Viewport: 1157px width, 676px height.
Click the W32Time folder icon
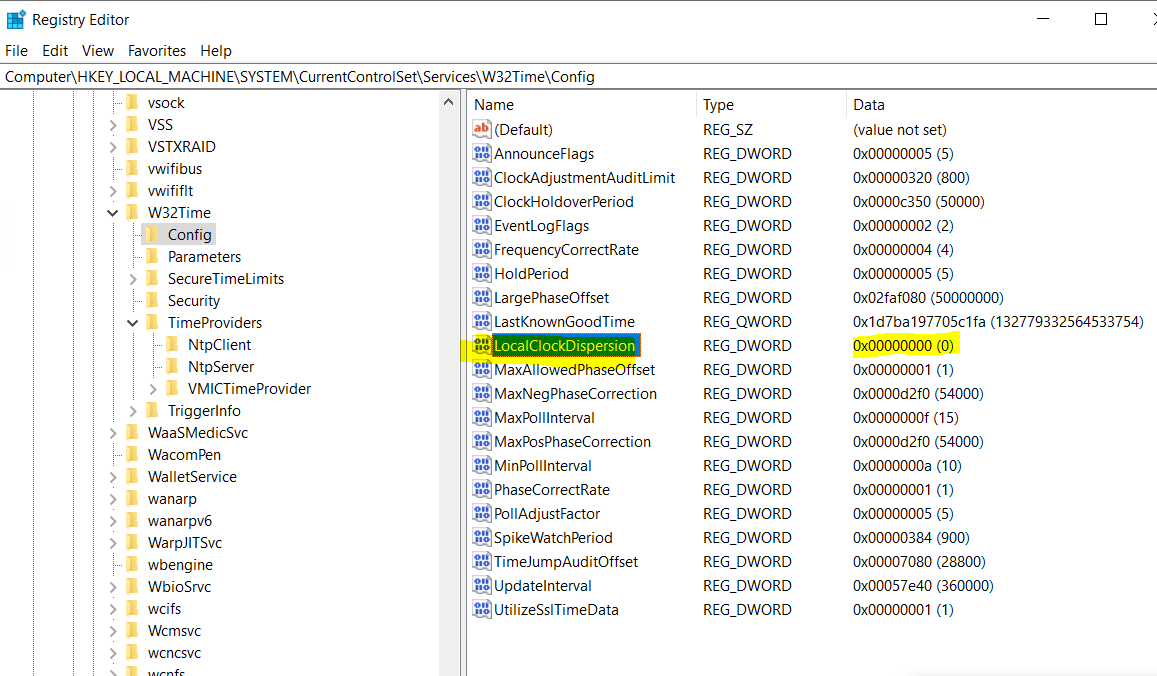(133, 213)
